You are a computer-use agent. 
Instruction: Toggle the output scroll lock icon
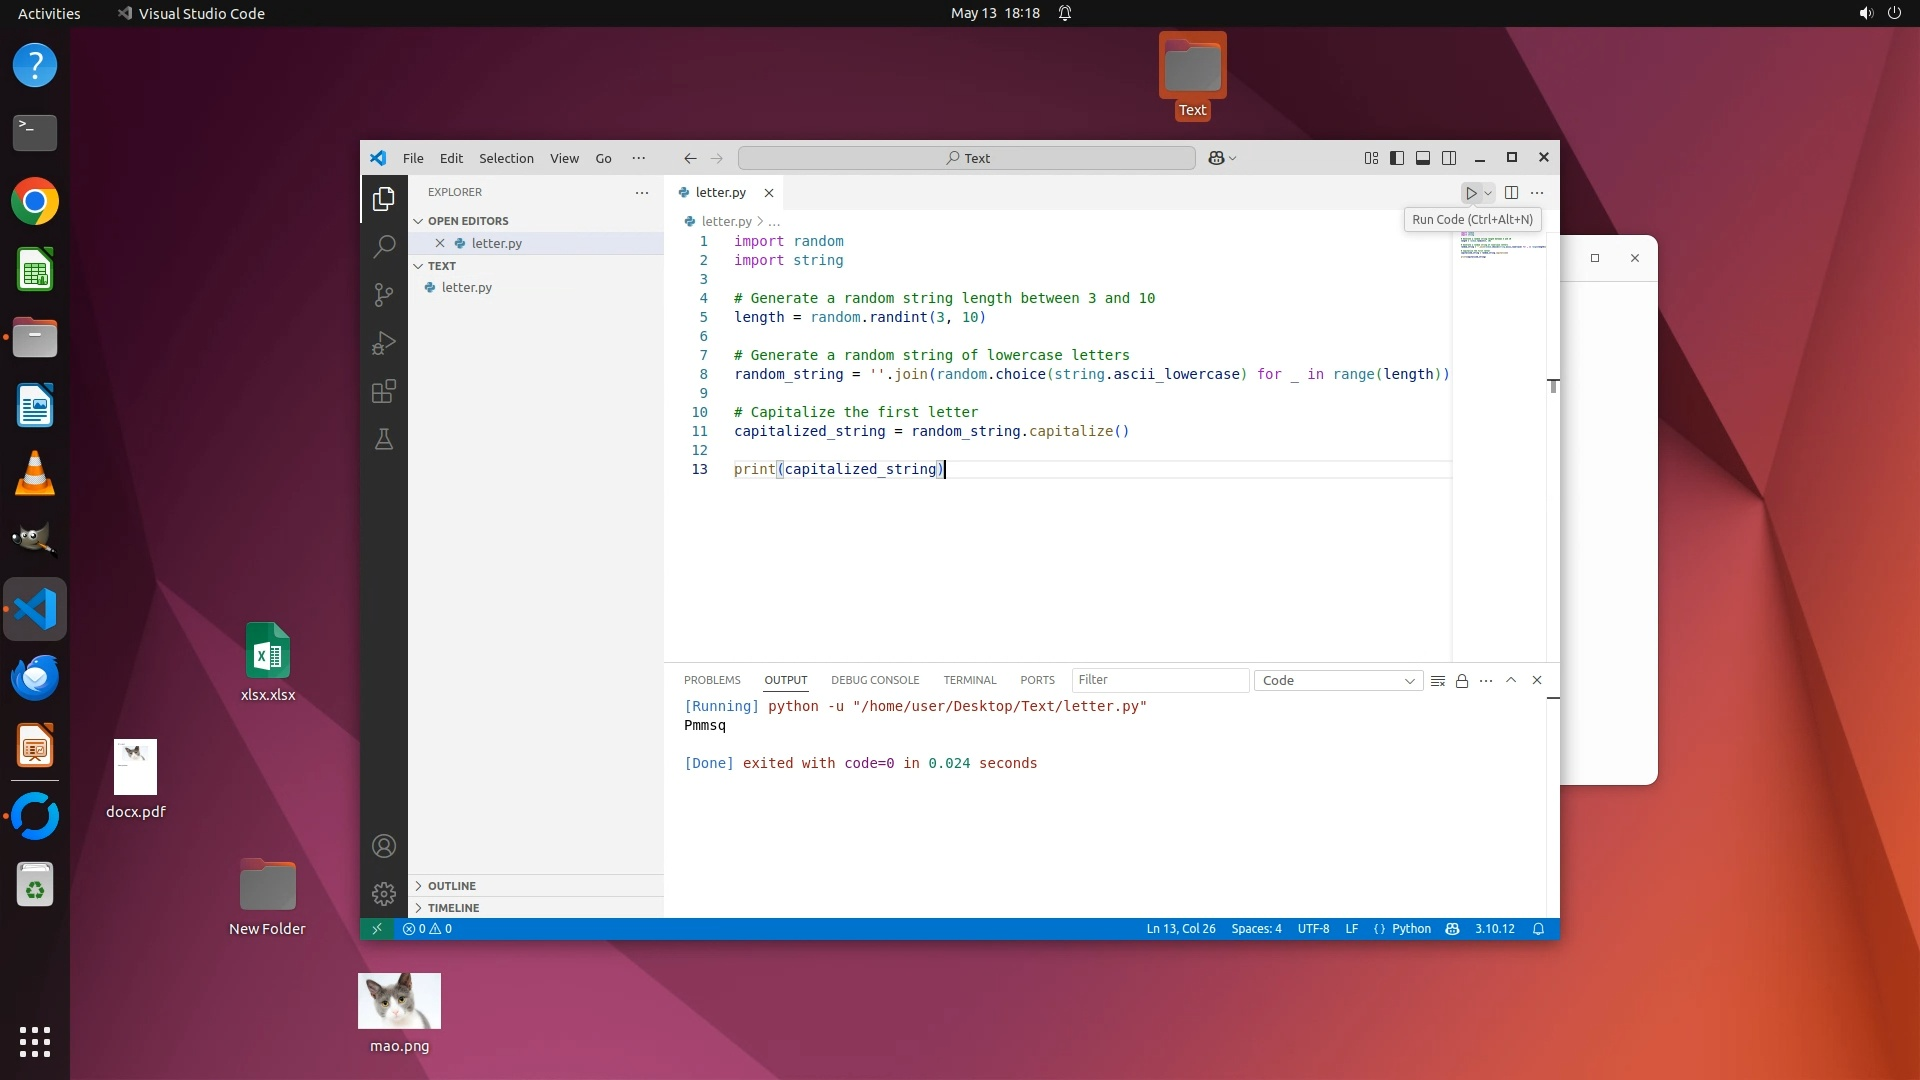1462,681
